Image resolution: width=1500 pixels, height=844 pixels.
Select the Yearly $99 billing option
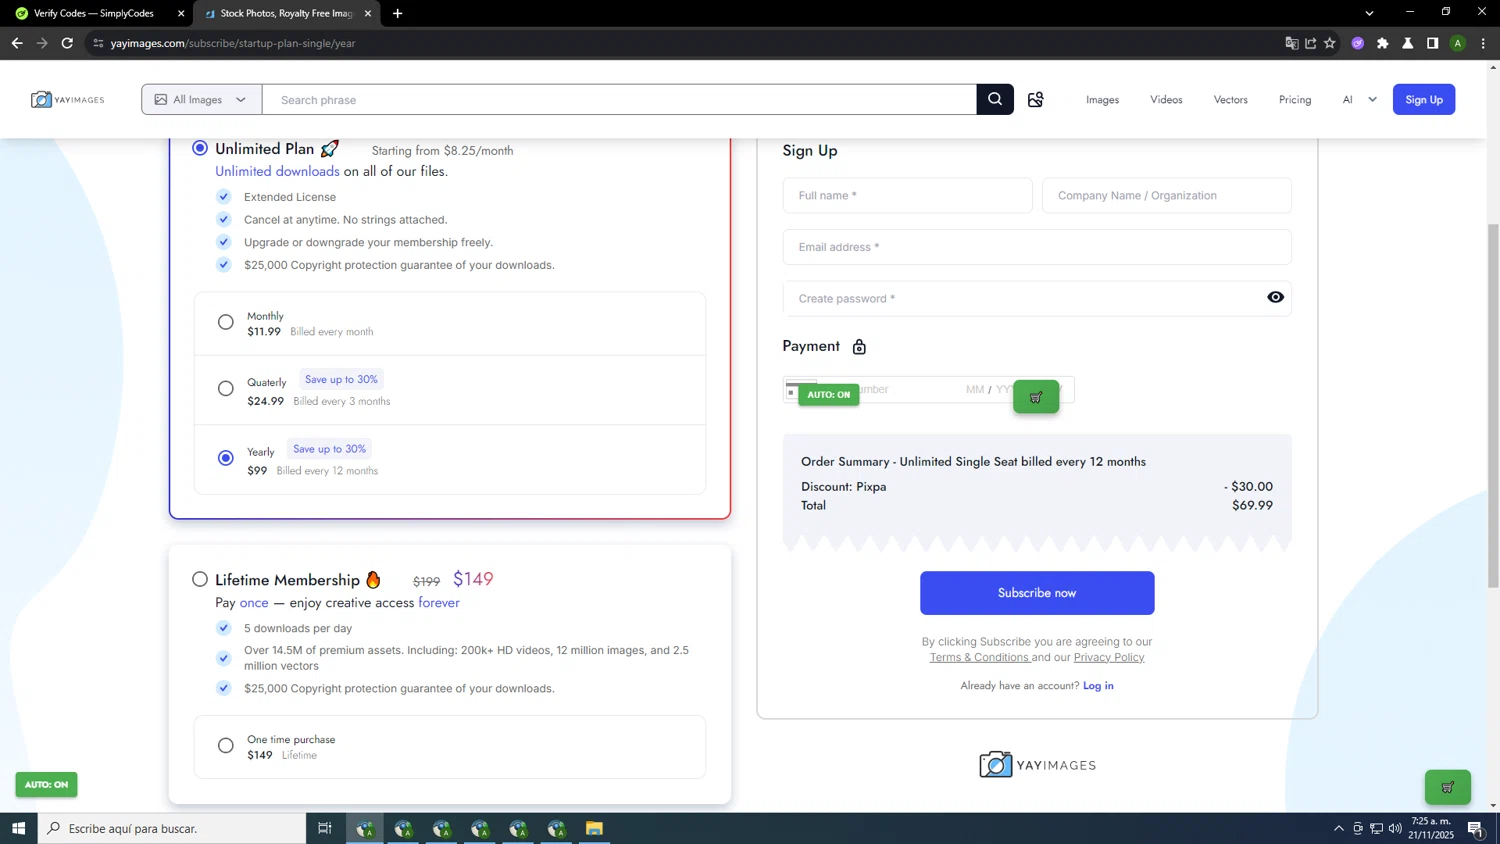click(x=226, y=458)
